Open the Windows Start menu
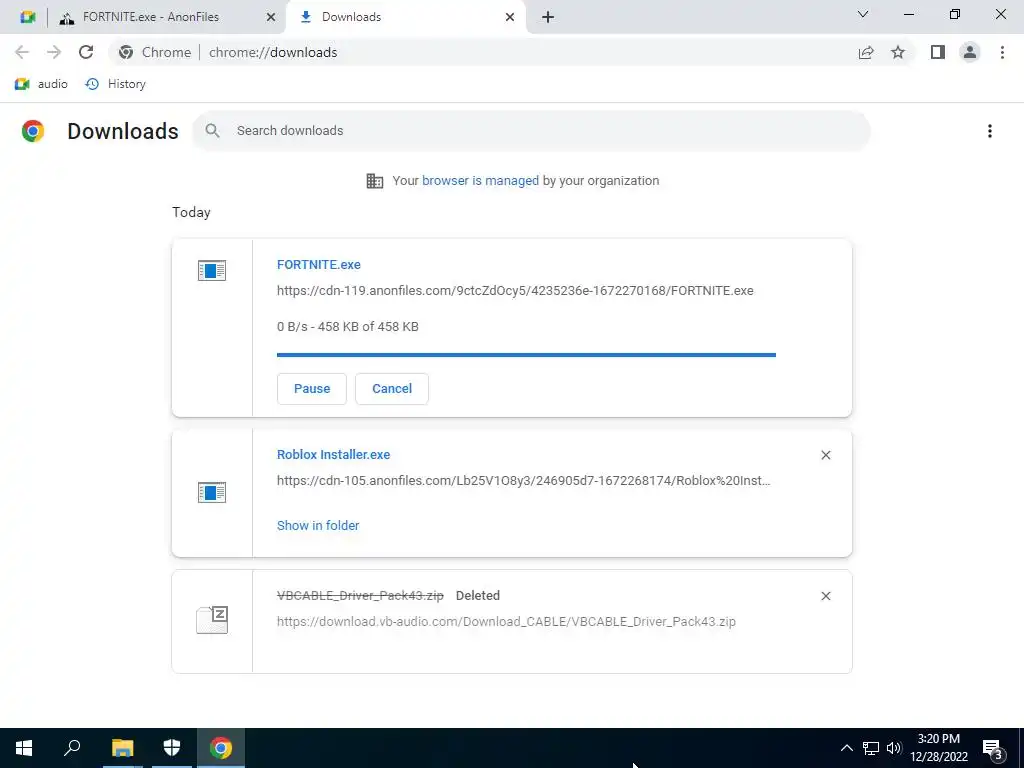 coord(24,748)
